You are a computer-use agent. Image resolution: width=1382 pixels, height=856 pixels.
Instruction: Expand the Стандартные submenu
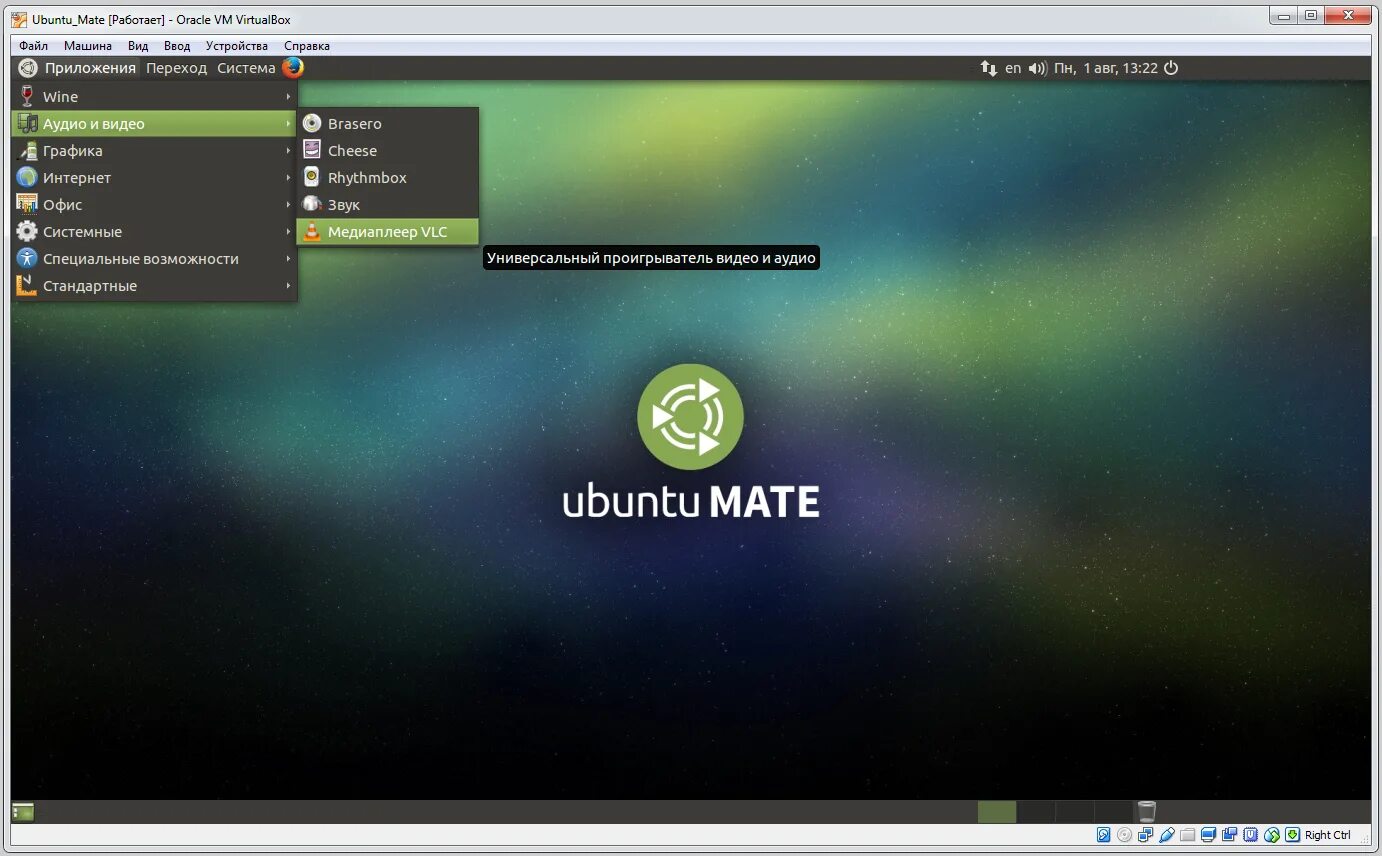(155, 286)
